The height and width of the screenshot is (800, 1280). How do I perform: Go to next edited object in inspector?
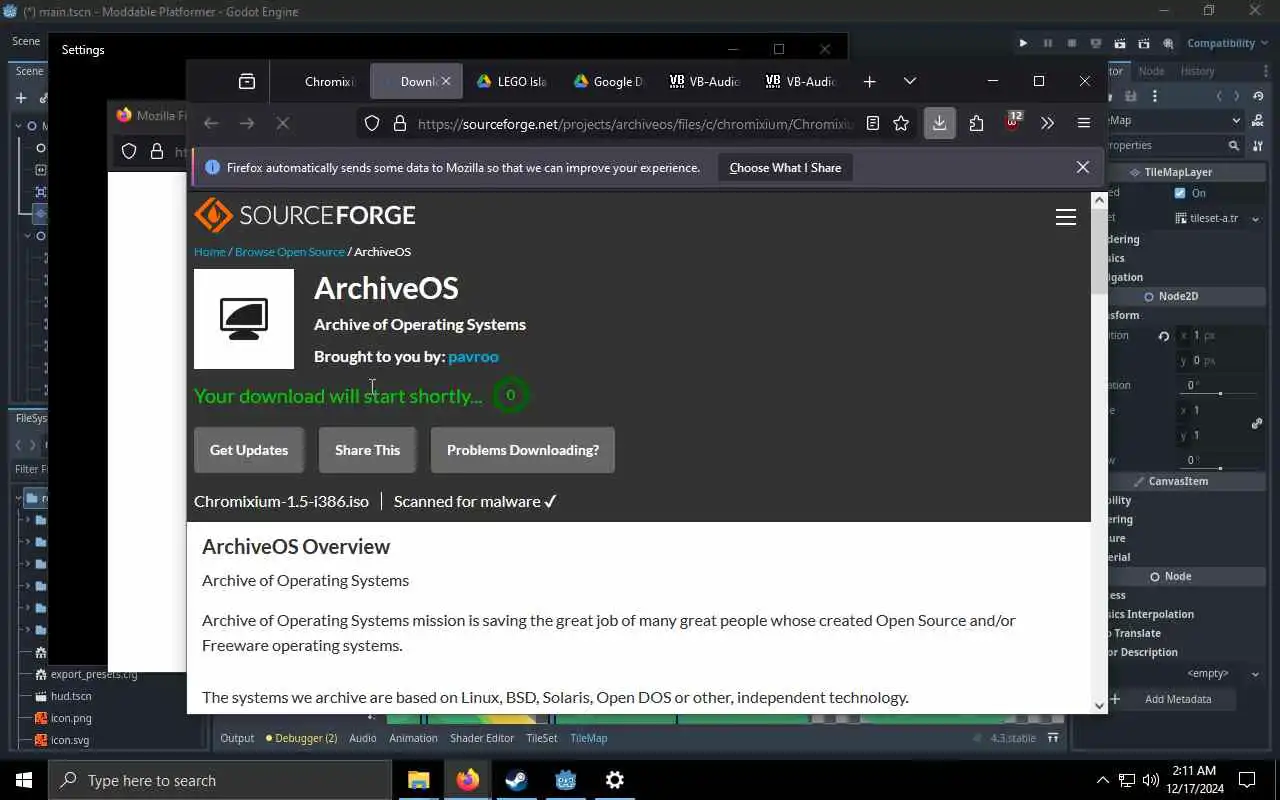click(1237, 96)
